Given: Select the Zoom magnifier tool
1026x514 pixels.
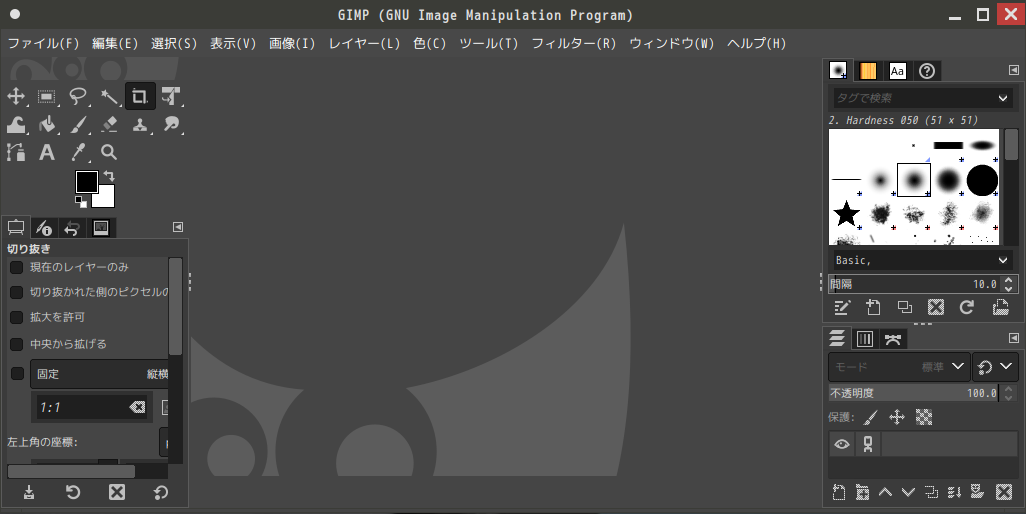Looking at the screenshot, I should click(x=109, y=152).
